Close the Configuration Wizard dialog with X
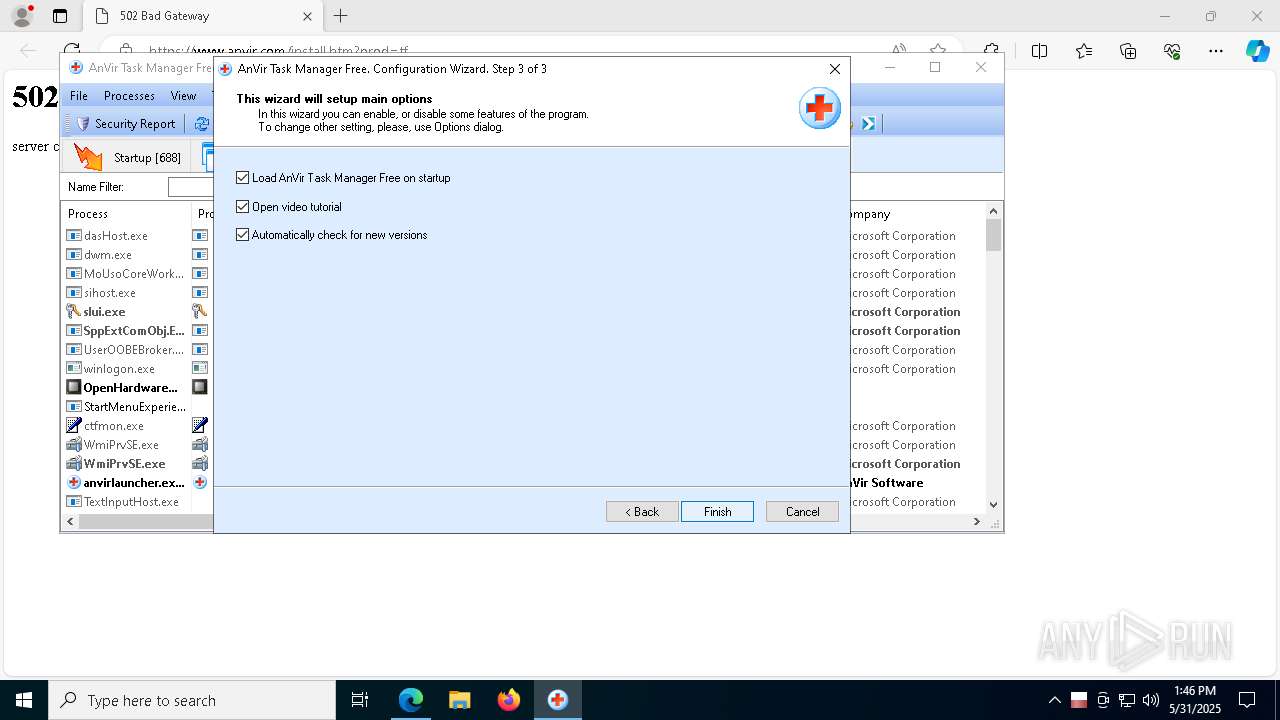The image size is (1280, 720). [835, 69]
